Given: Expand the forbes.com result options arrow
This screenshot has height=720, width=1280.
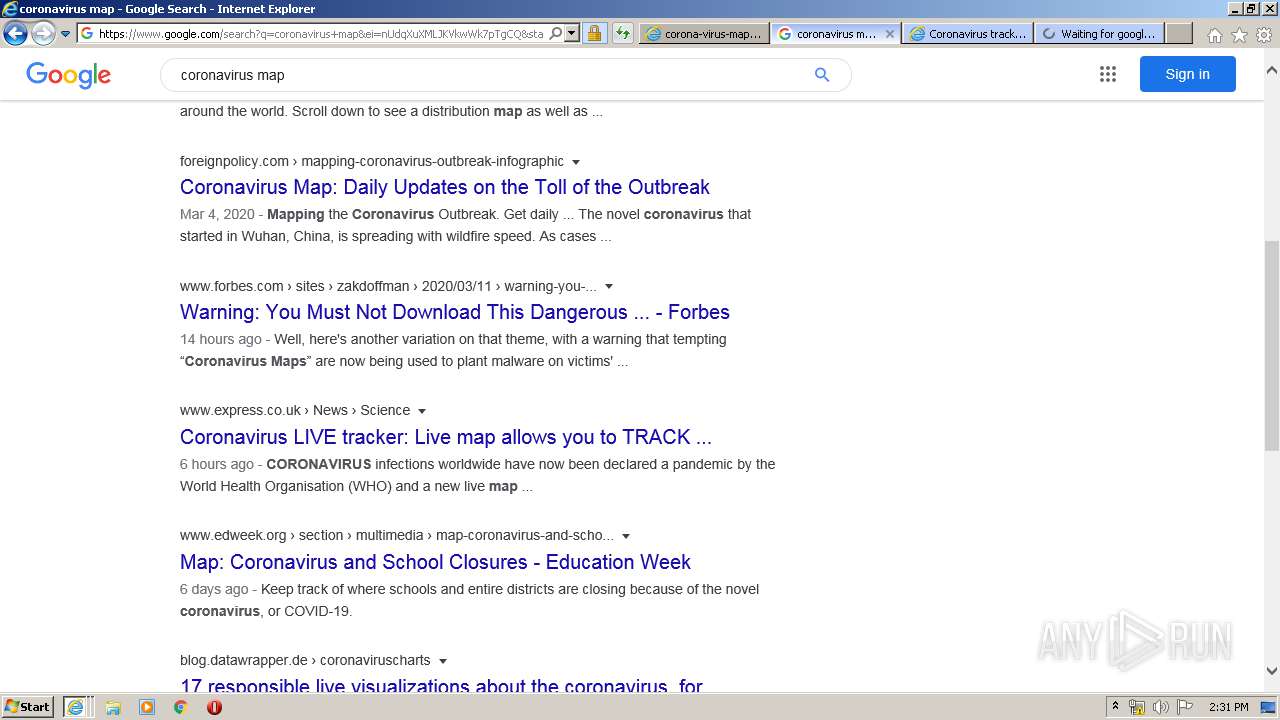Looking at the screenshot, I should click(609, 287).
